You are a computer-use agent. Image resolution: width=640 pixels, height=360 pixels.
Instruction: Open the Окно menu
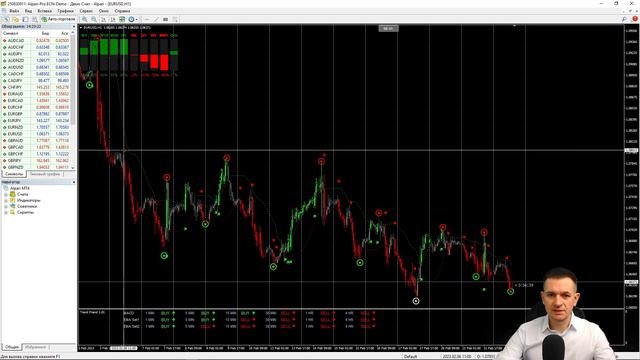pos(104,11)
